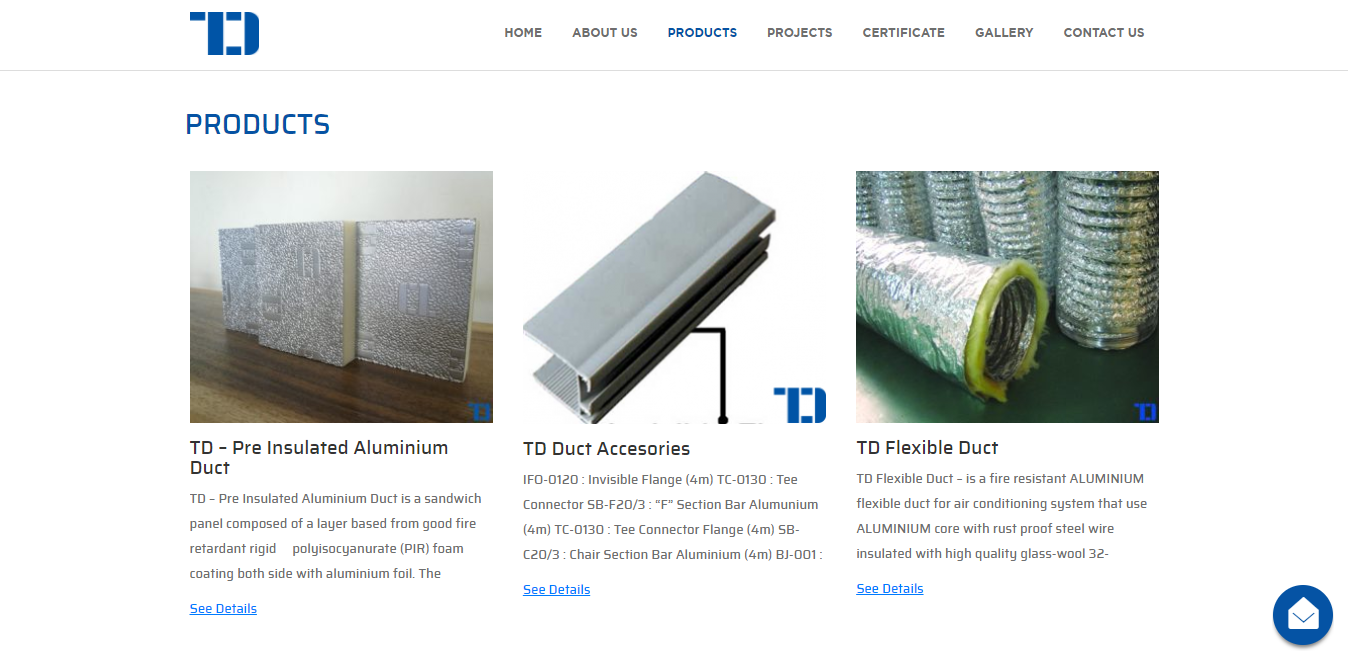Screen dimensions: 1348x659
Task: Open the envelope message chat icon
Action: pos(1302,615)
